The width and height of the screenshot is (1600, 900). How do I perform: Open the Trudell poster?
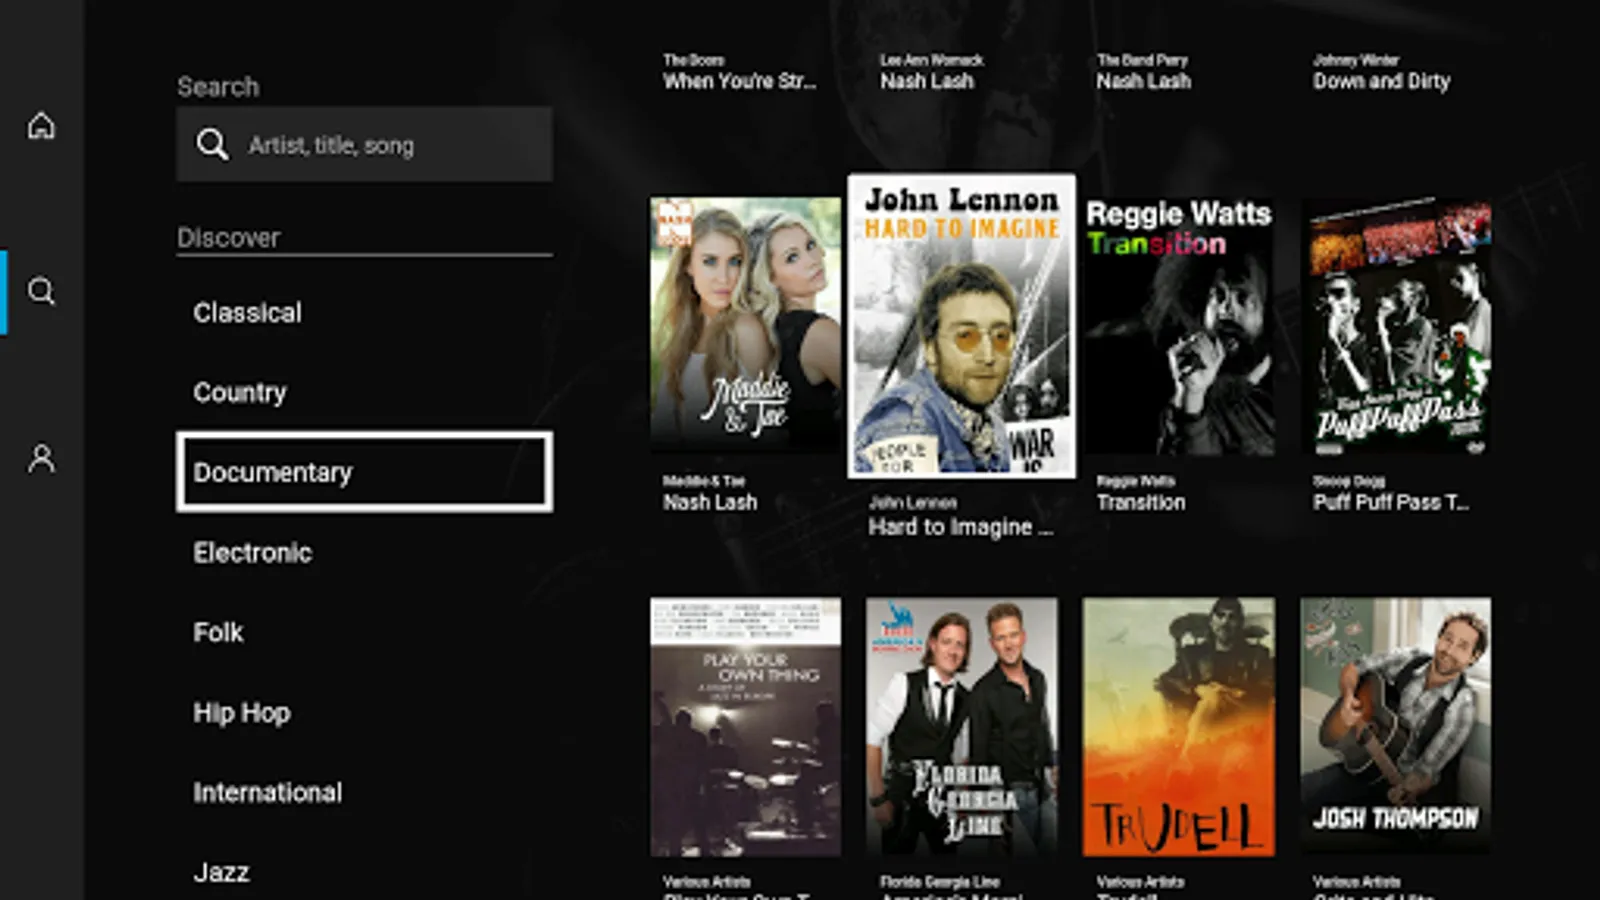(1179, 727)
